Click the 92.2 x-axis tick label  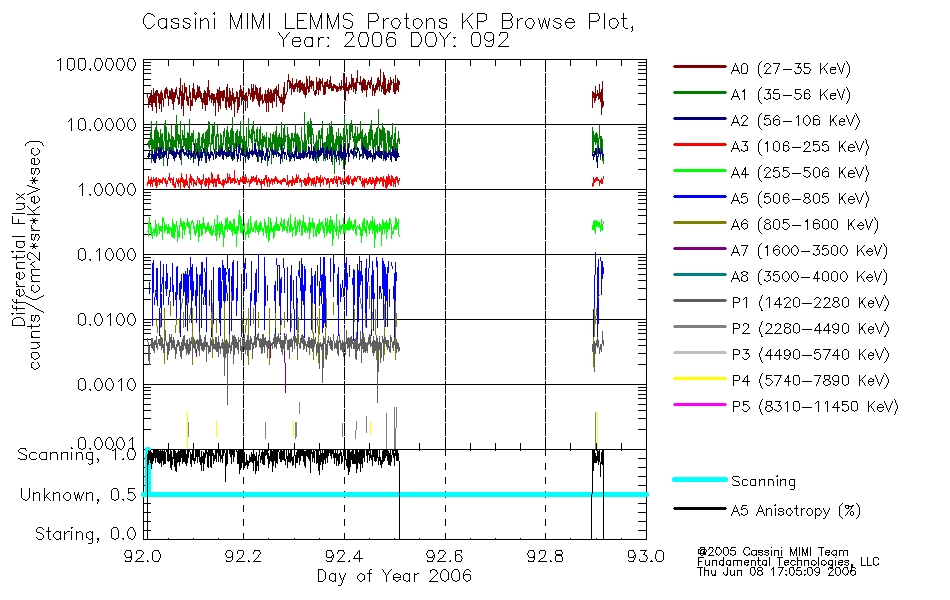[244, 556]
